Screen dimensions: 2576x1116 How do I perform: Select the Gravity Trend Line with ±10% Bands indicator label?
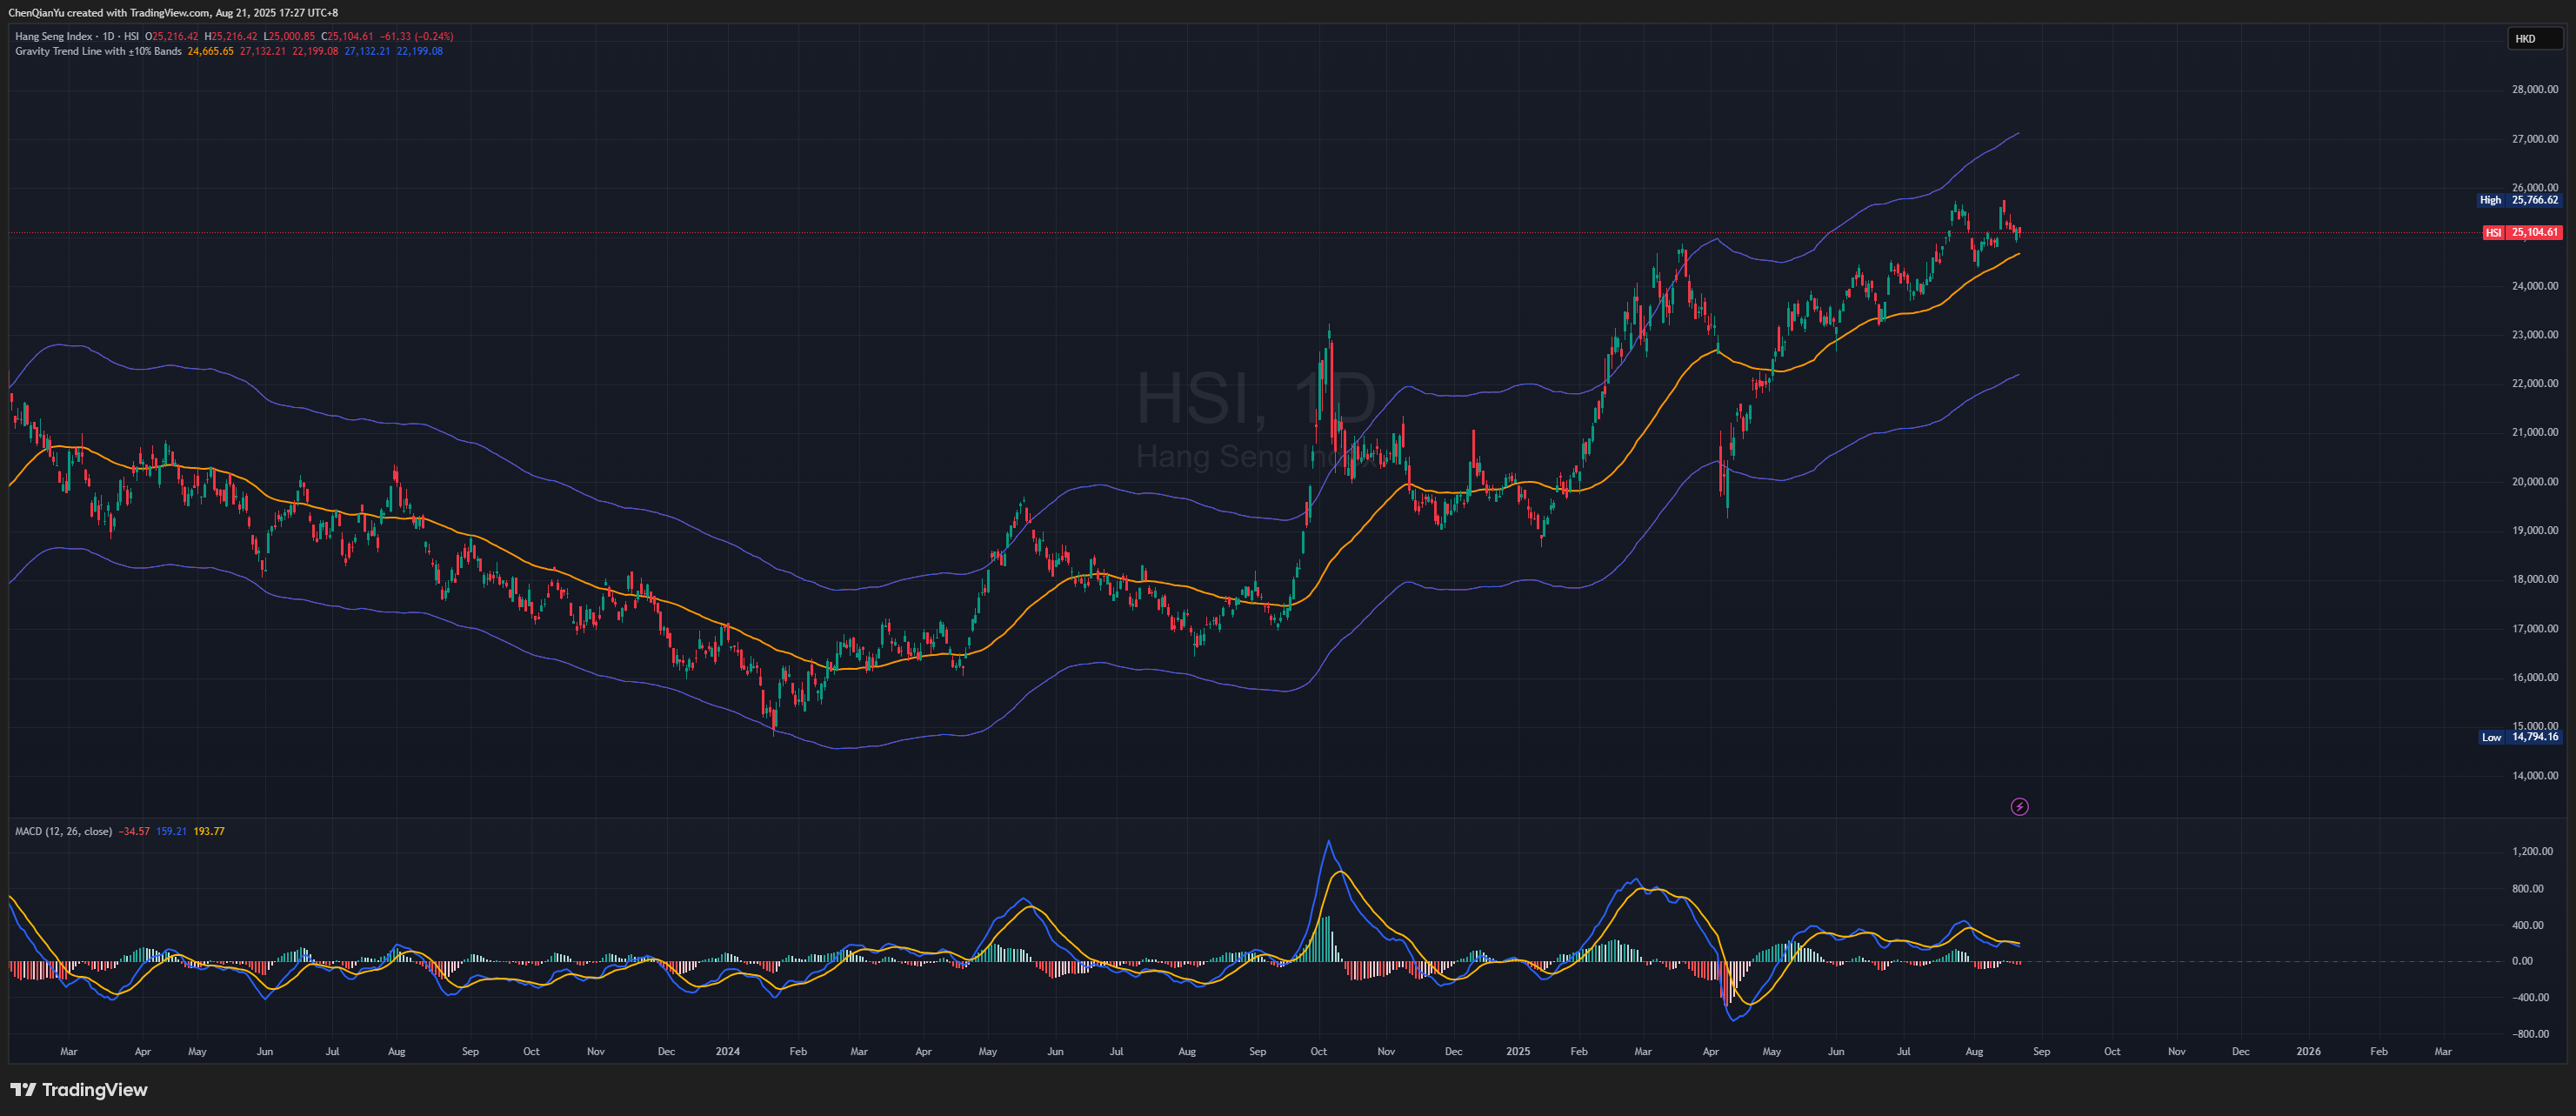click(98, 51)
